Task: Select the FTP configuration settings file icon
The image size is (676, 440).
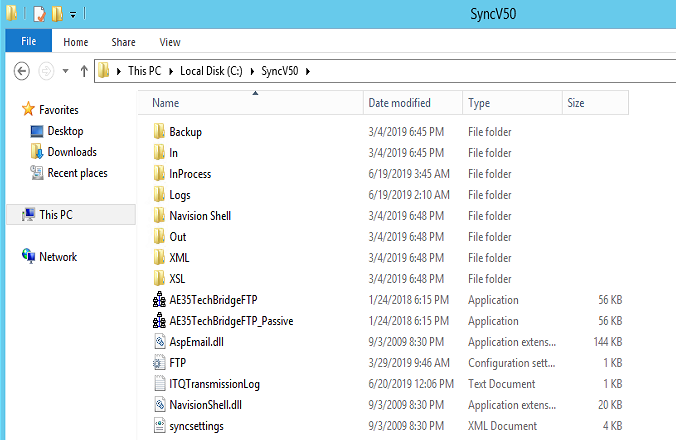Action: coord(159,363)
